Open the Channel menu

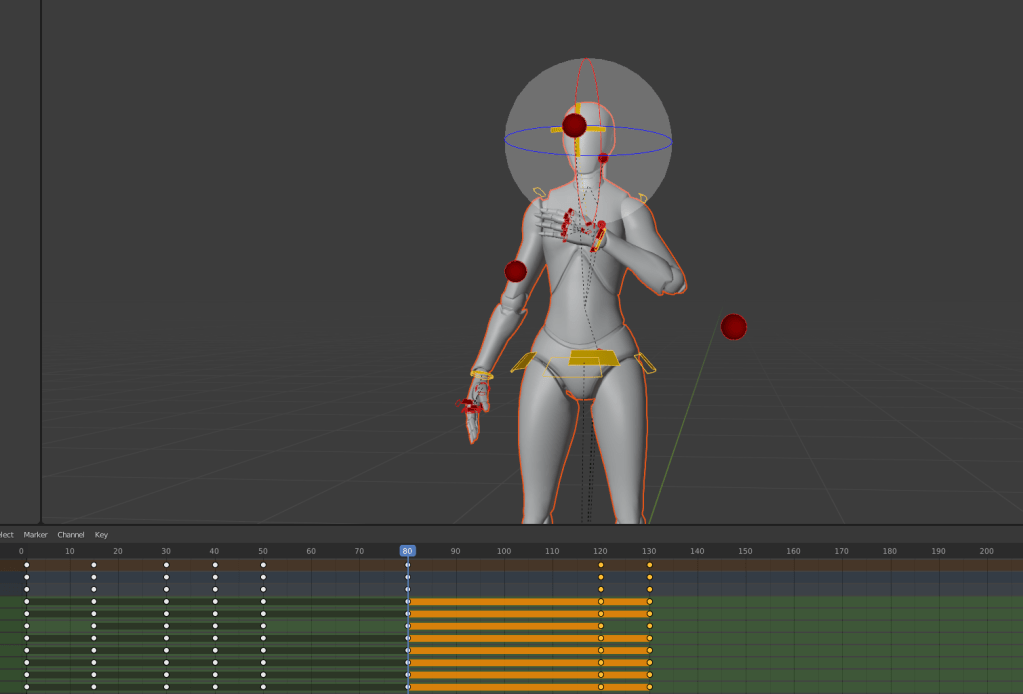point(71,535)
